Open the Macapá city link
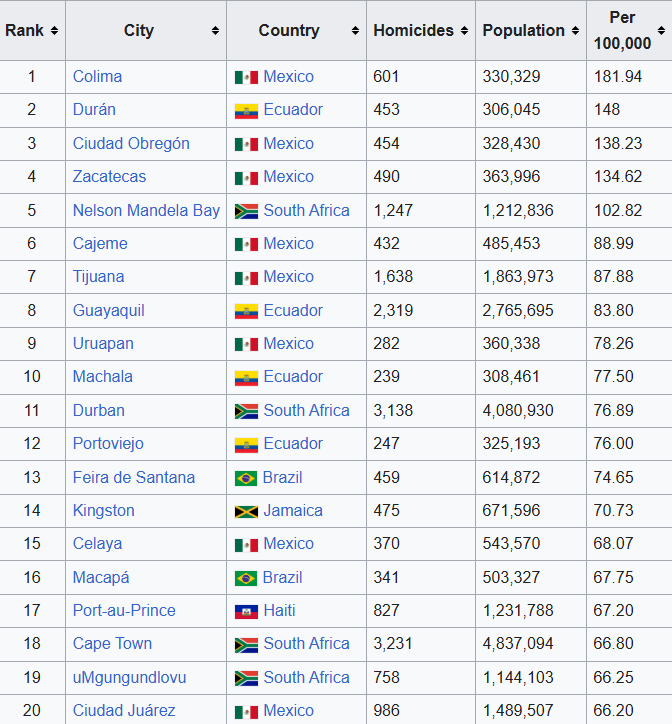 tap(101, 577)
